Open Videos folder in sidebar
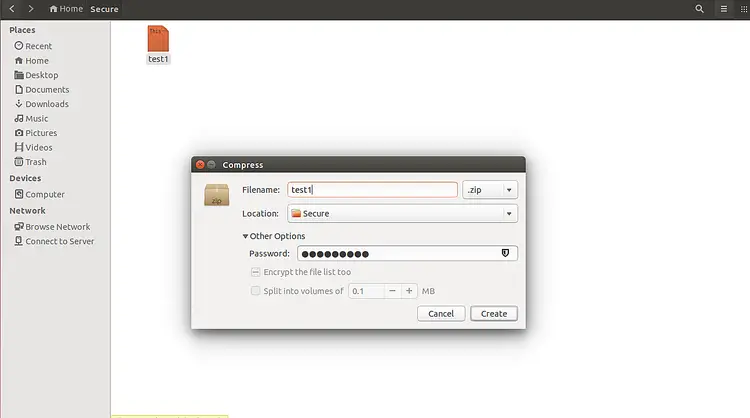Viewport: 750px width, 418px height. 33,147
